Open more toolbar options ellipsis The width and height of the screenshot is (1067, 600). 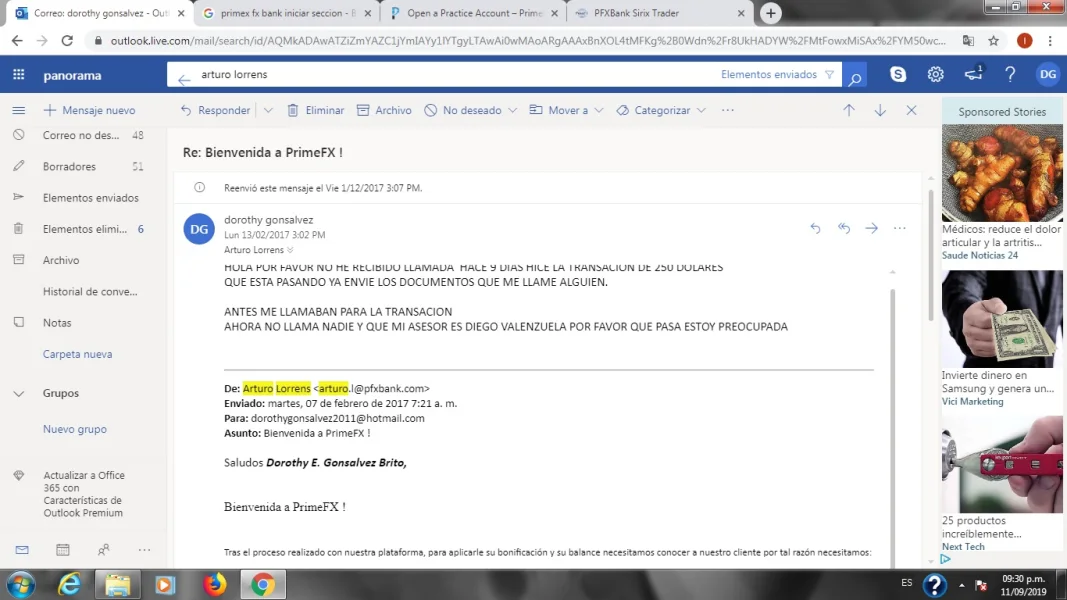coord(727,110)
